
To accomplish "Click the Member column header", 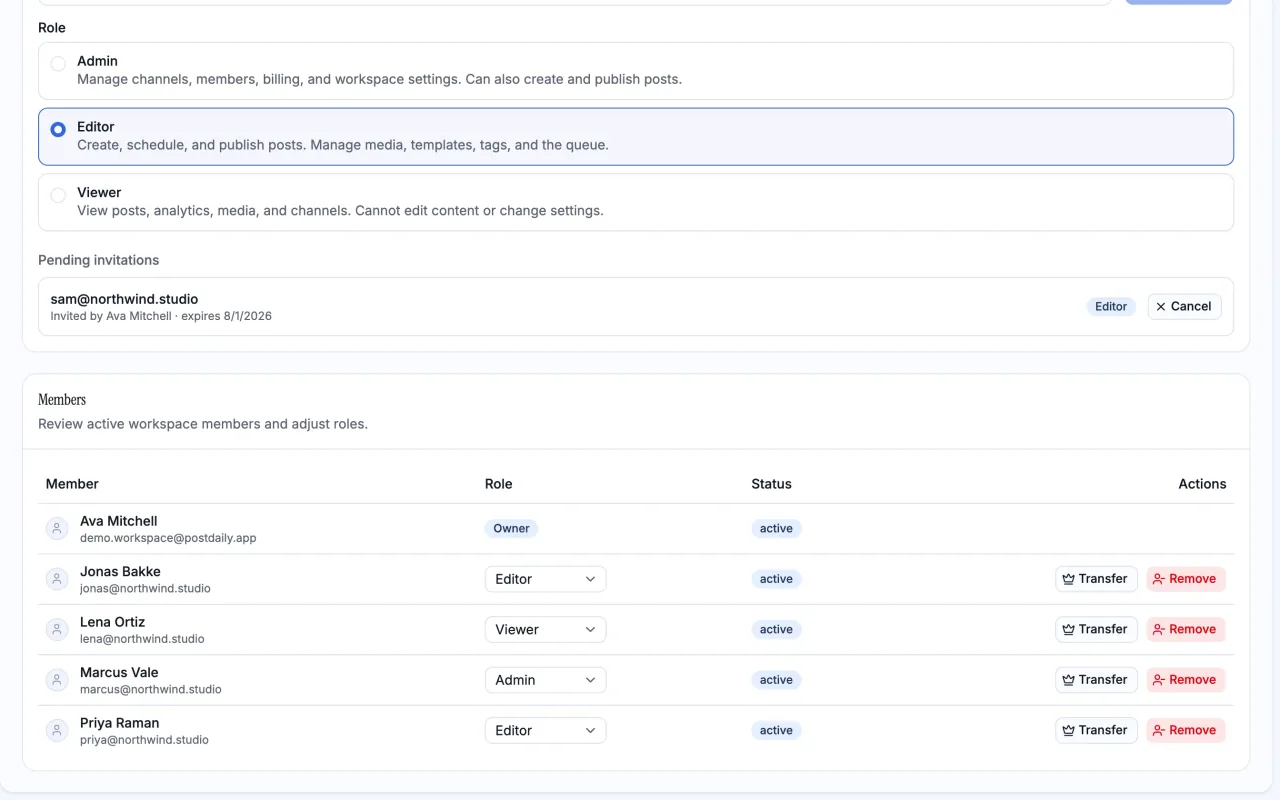I will tap(72, 484).
